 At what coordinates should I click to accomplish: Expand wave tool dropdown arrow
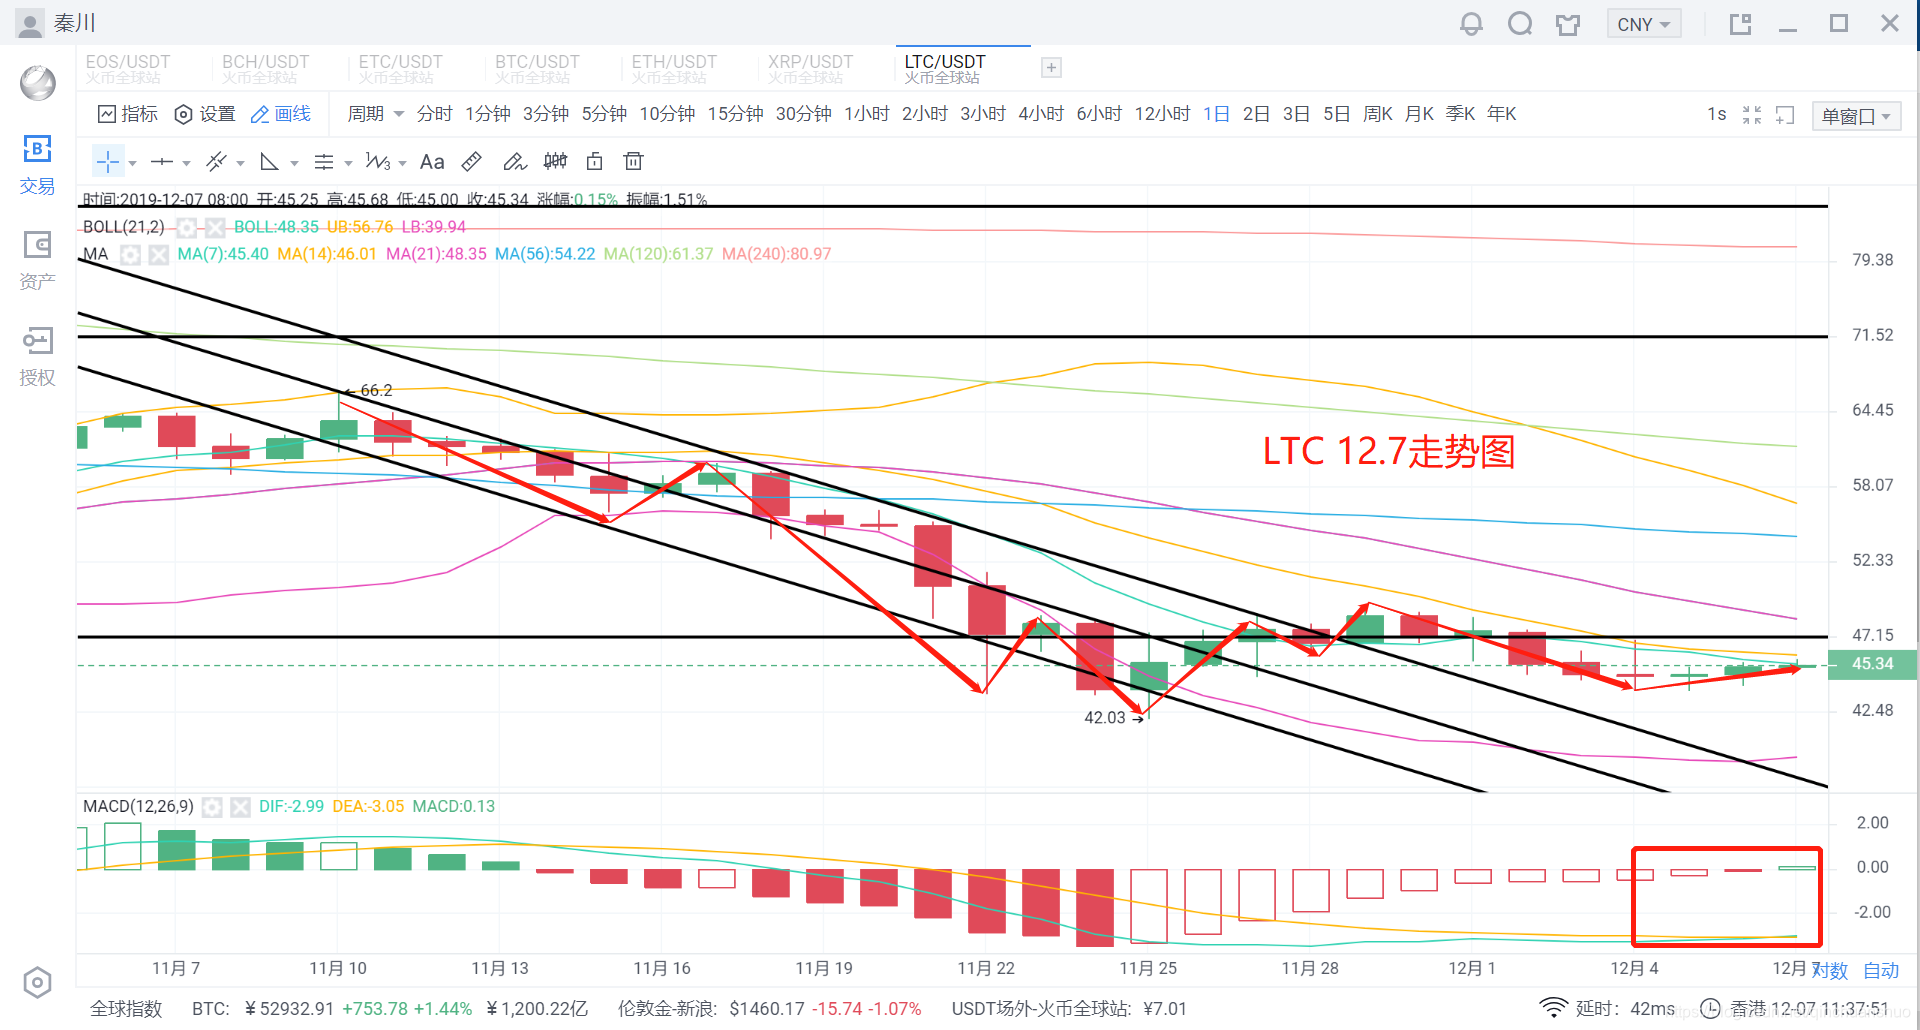tap(402, 163)
